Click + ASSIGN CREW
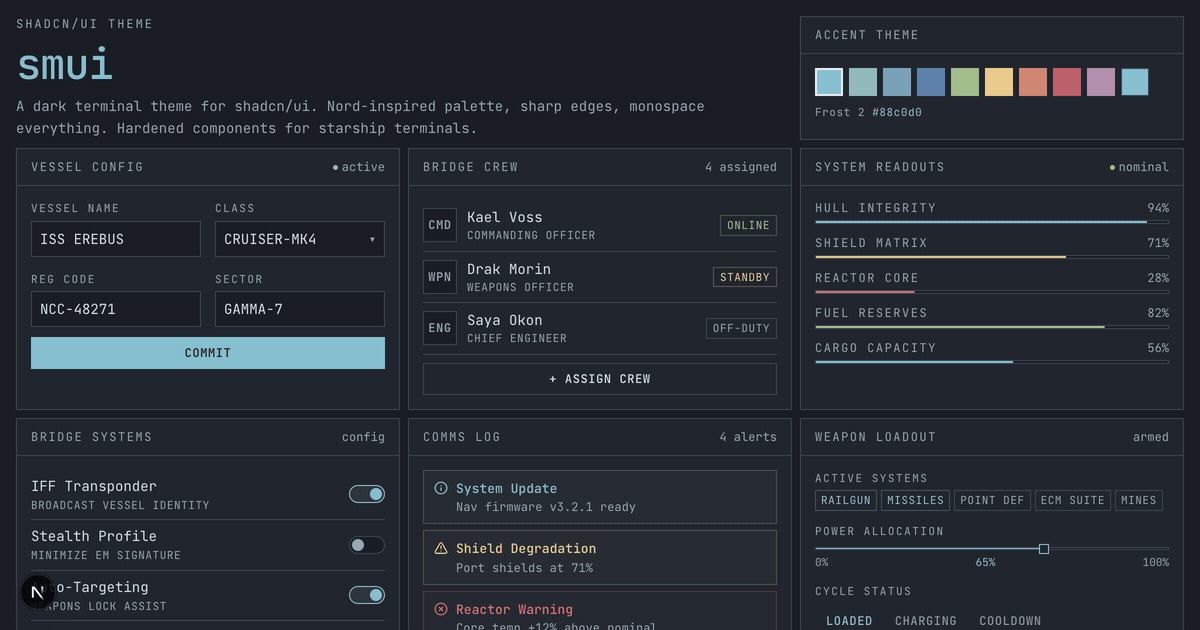 point(599,378)
